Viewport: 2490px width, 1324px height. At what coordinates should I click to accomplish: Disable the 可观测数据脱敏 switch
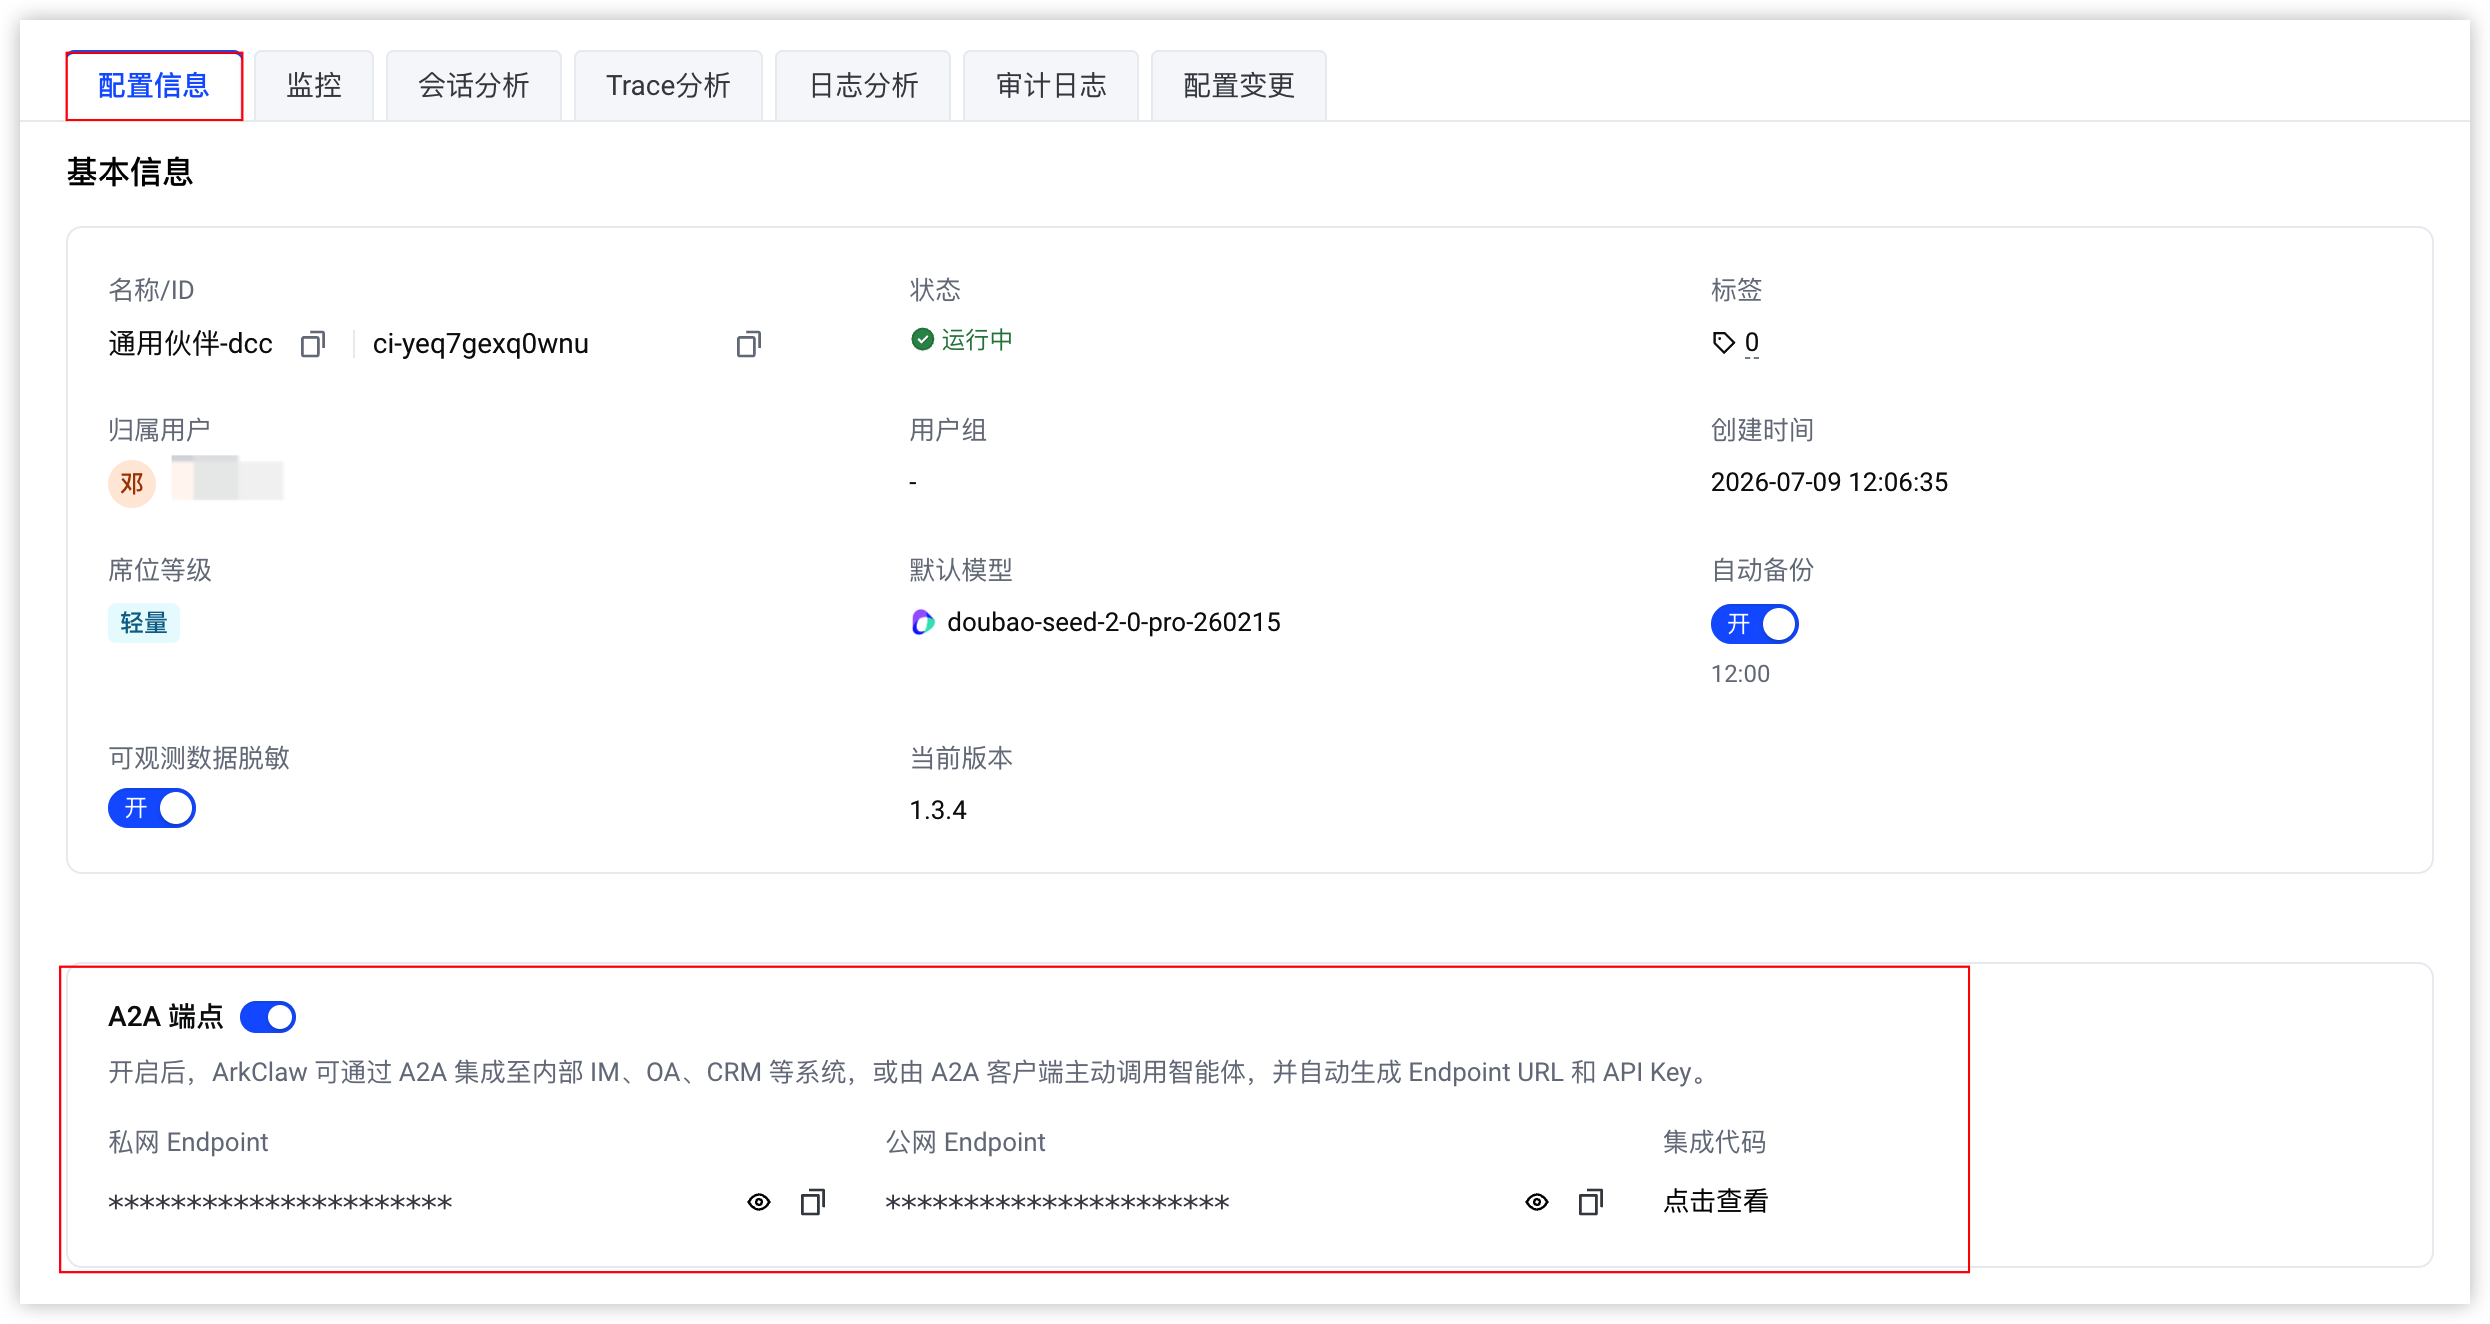coord(152,808)
